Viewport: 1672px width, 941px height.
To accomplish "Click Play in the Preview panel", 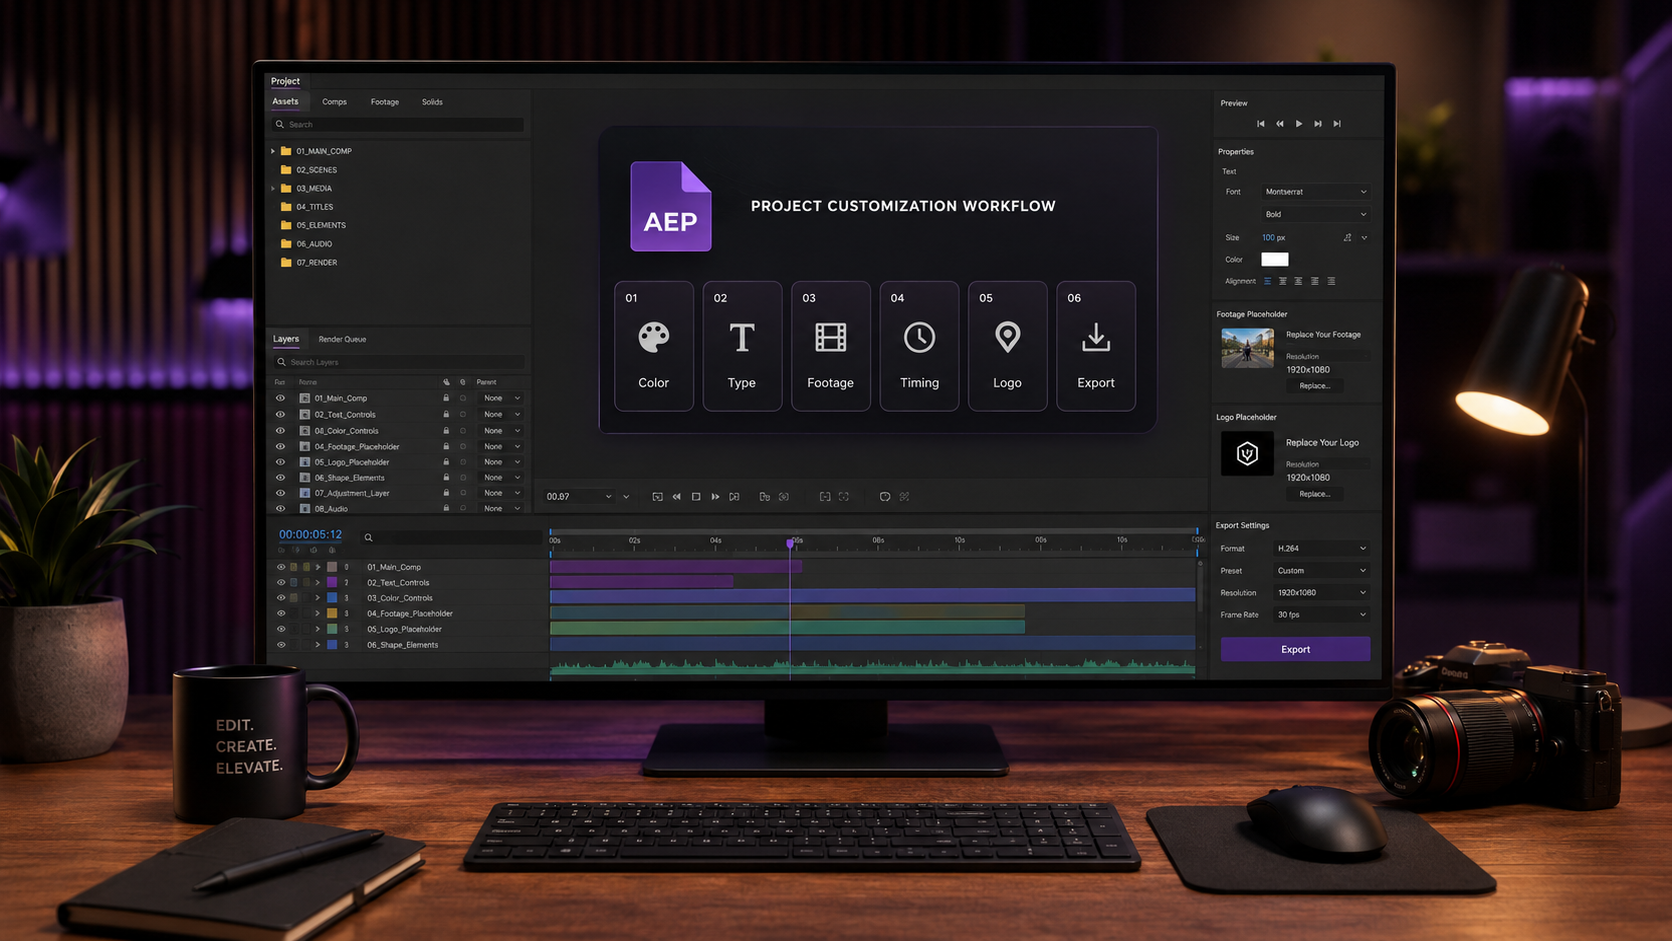I will 1299,124.
